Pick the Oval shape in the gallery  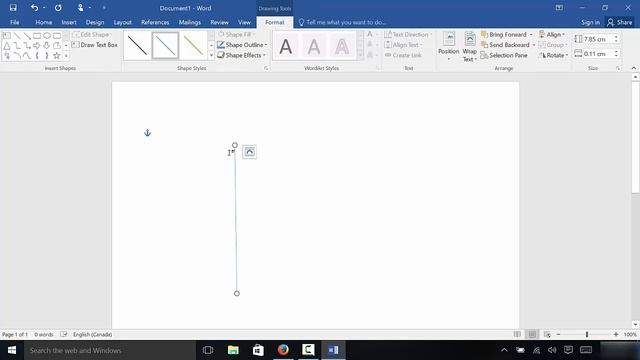[x=47, y=36]
